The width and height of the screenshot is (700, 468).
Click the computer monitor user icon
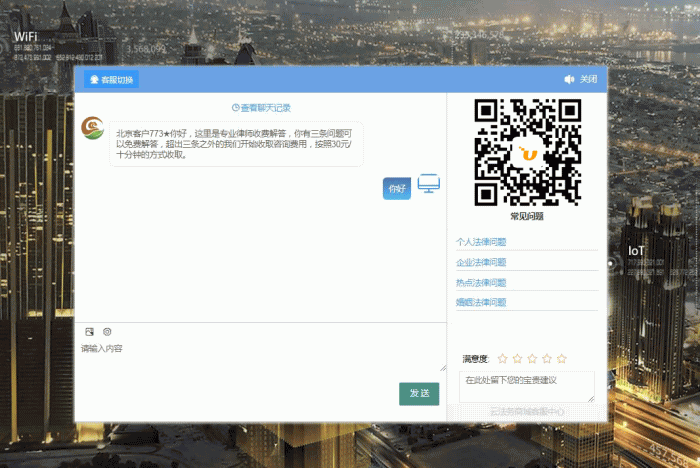(x=429, y=184)
